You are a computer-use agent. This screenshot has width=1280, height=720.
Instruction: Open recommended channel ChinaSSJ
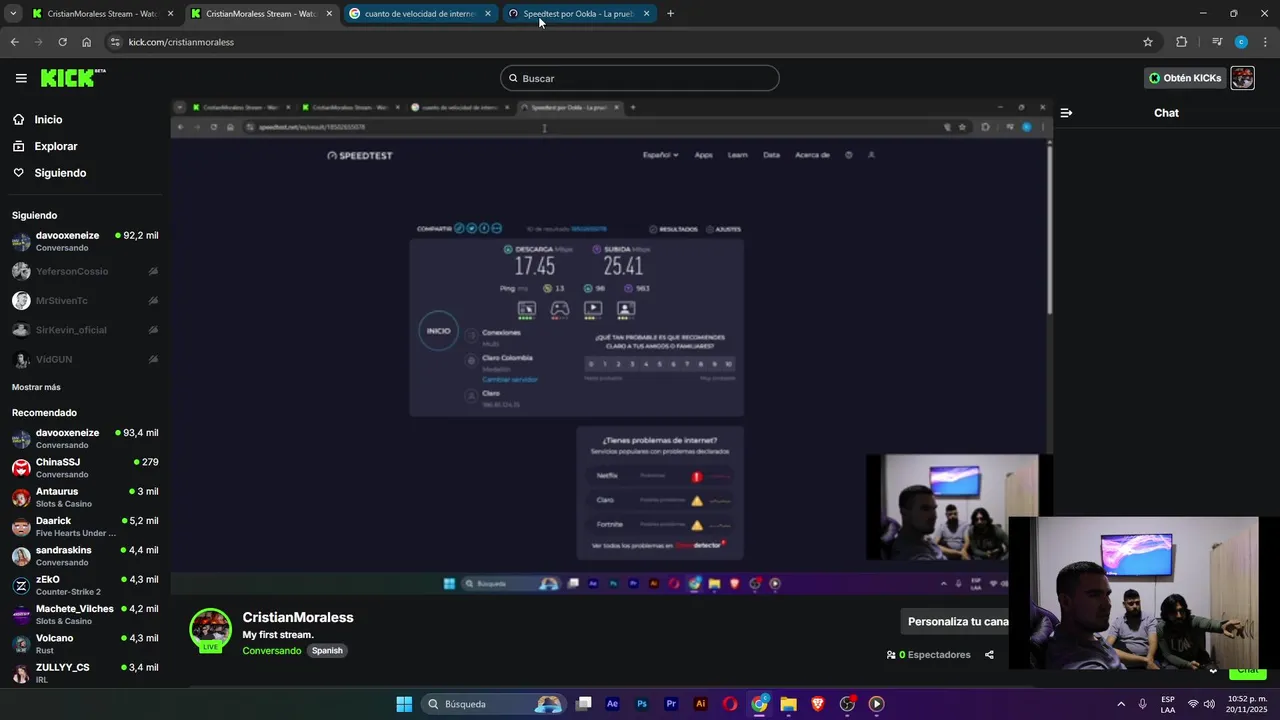85,468
